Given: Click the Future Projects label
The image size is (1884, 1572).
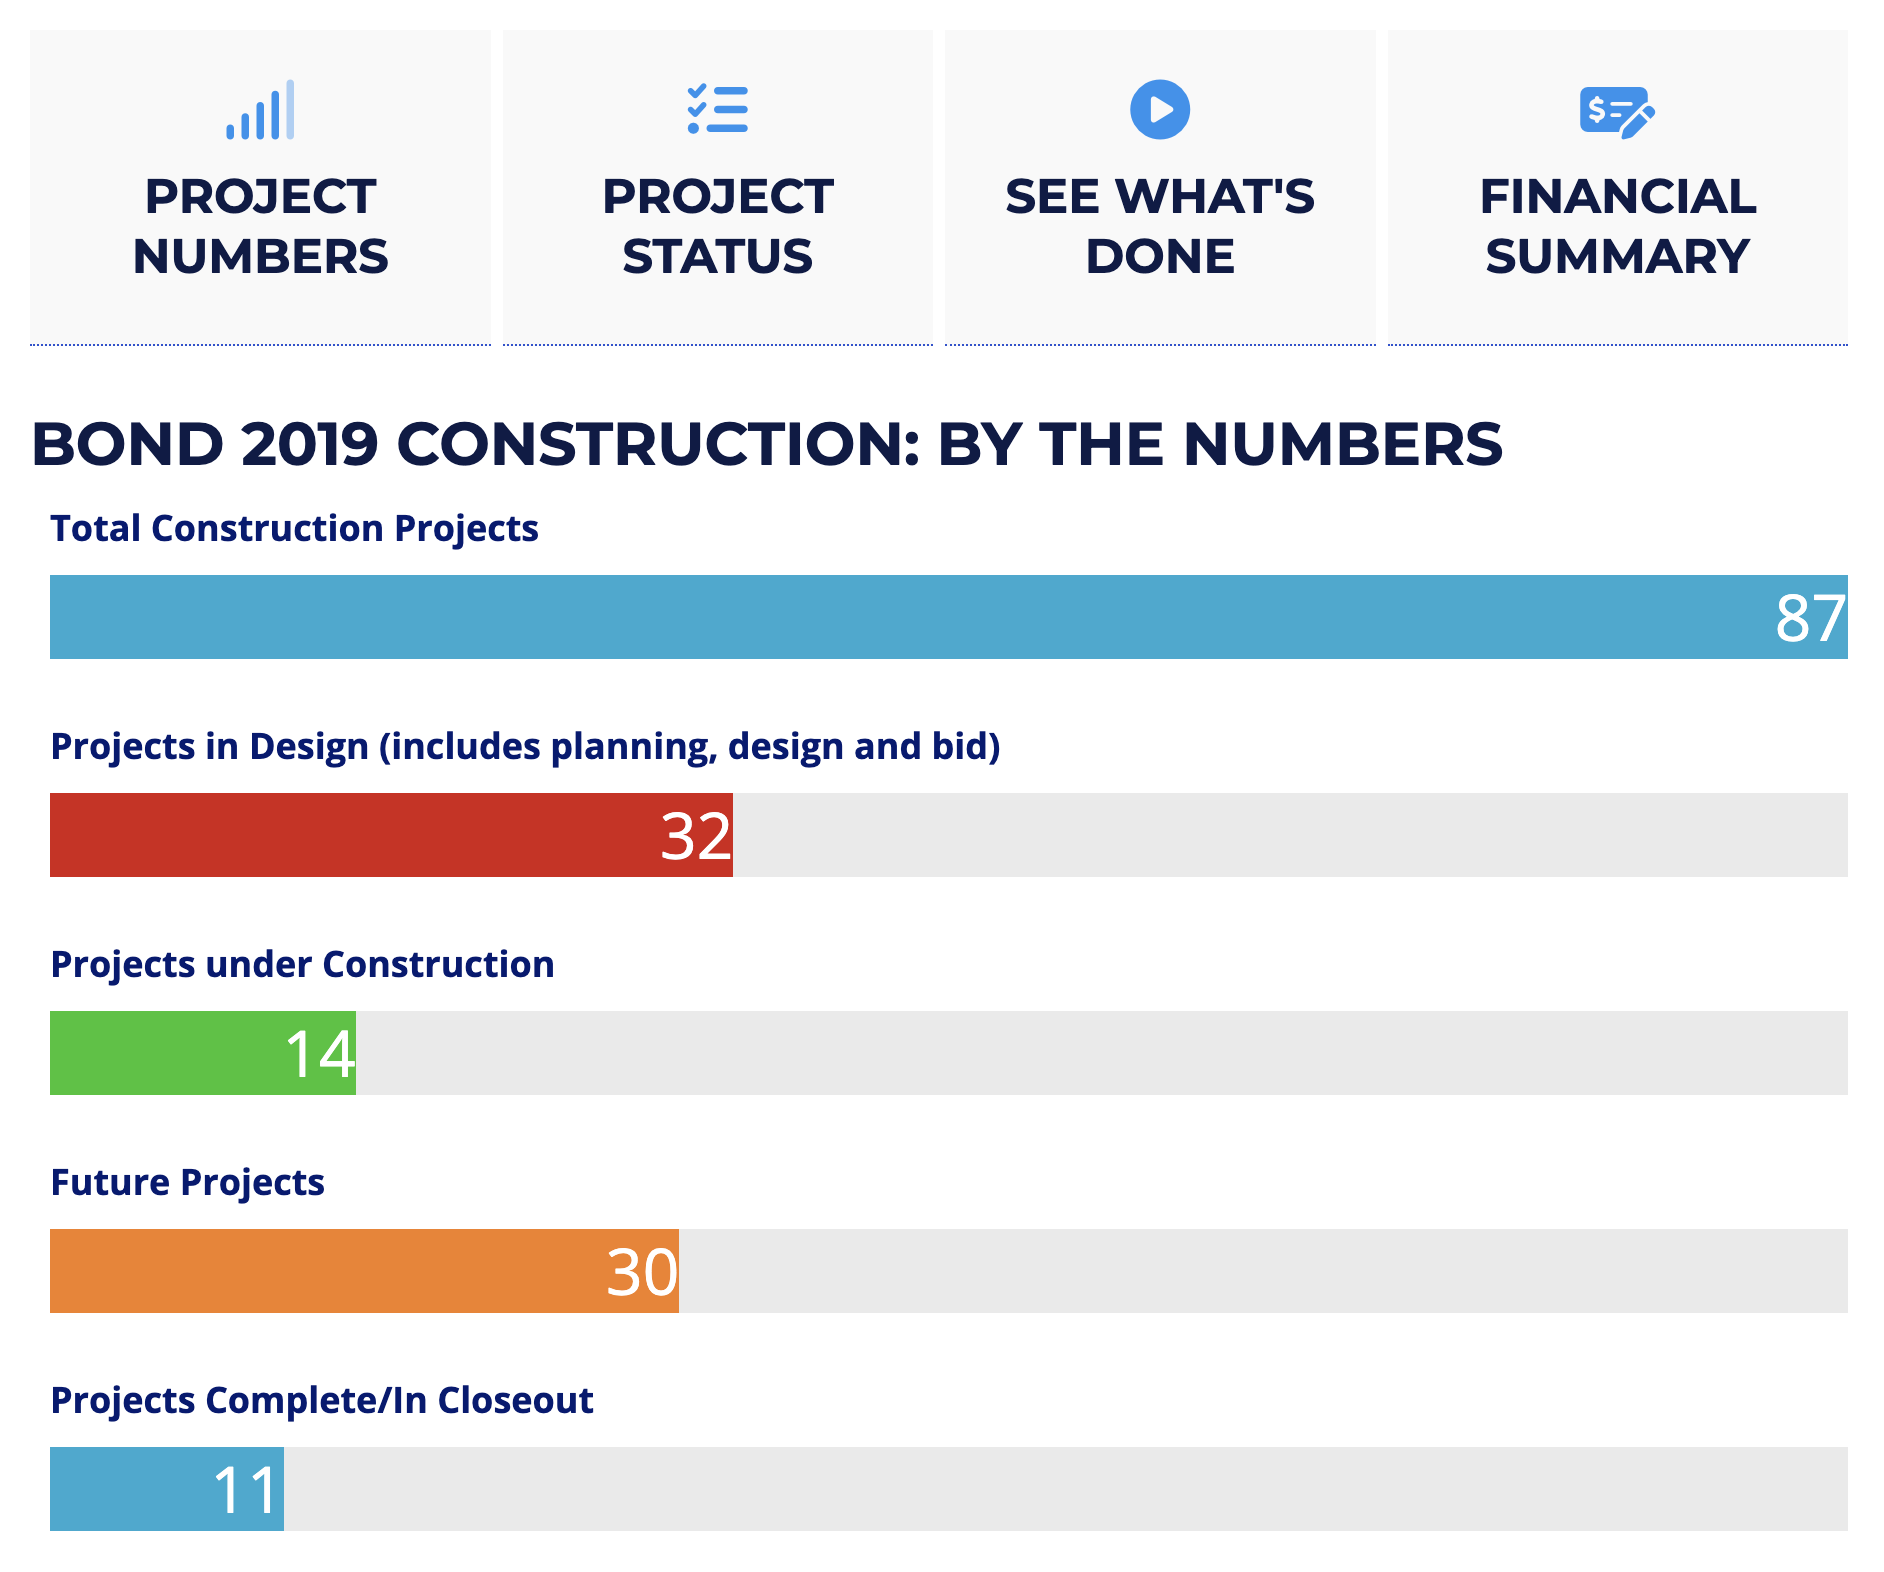Looking at the screenshot, I should [186, 1182].
